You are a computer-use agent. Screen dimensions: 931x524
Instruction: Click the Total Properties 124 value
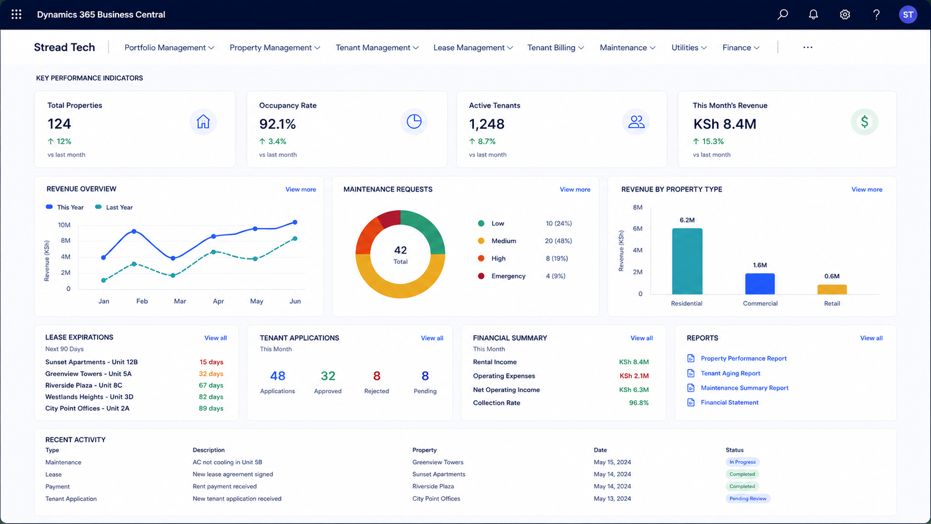click(59, 124)
